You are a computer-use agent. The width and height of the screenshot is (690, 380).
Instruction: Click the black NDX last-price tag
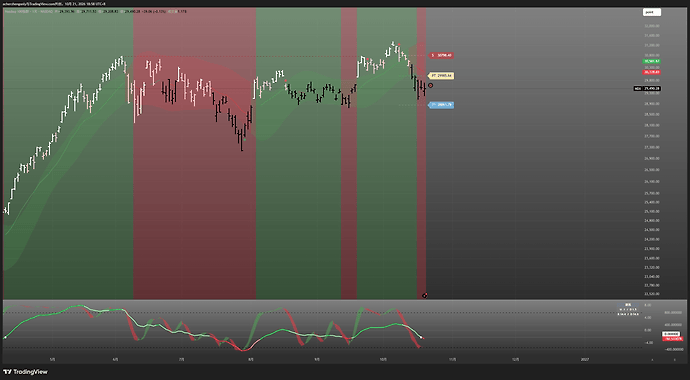coord(647,88)
